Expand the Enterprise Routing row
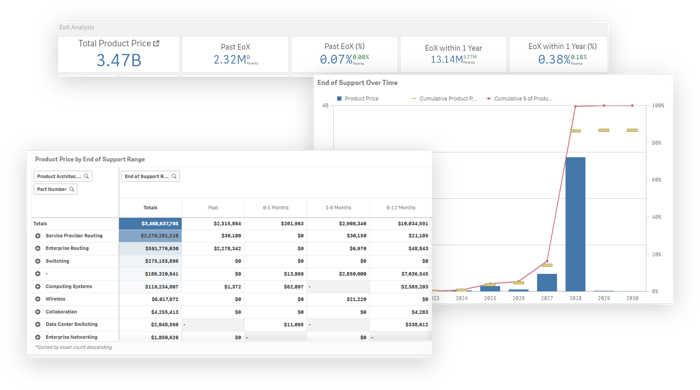The width and height of the screenshot is (700, 390). 38,248
